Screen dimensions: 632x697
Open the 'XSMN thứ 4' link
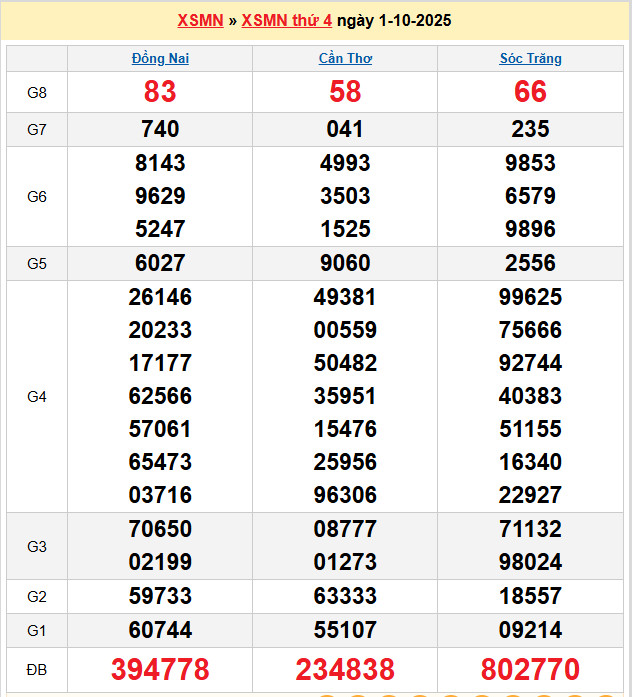[x=286, y=20]
